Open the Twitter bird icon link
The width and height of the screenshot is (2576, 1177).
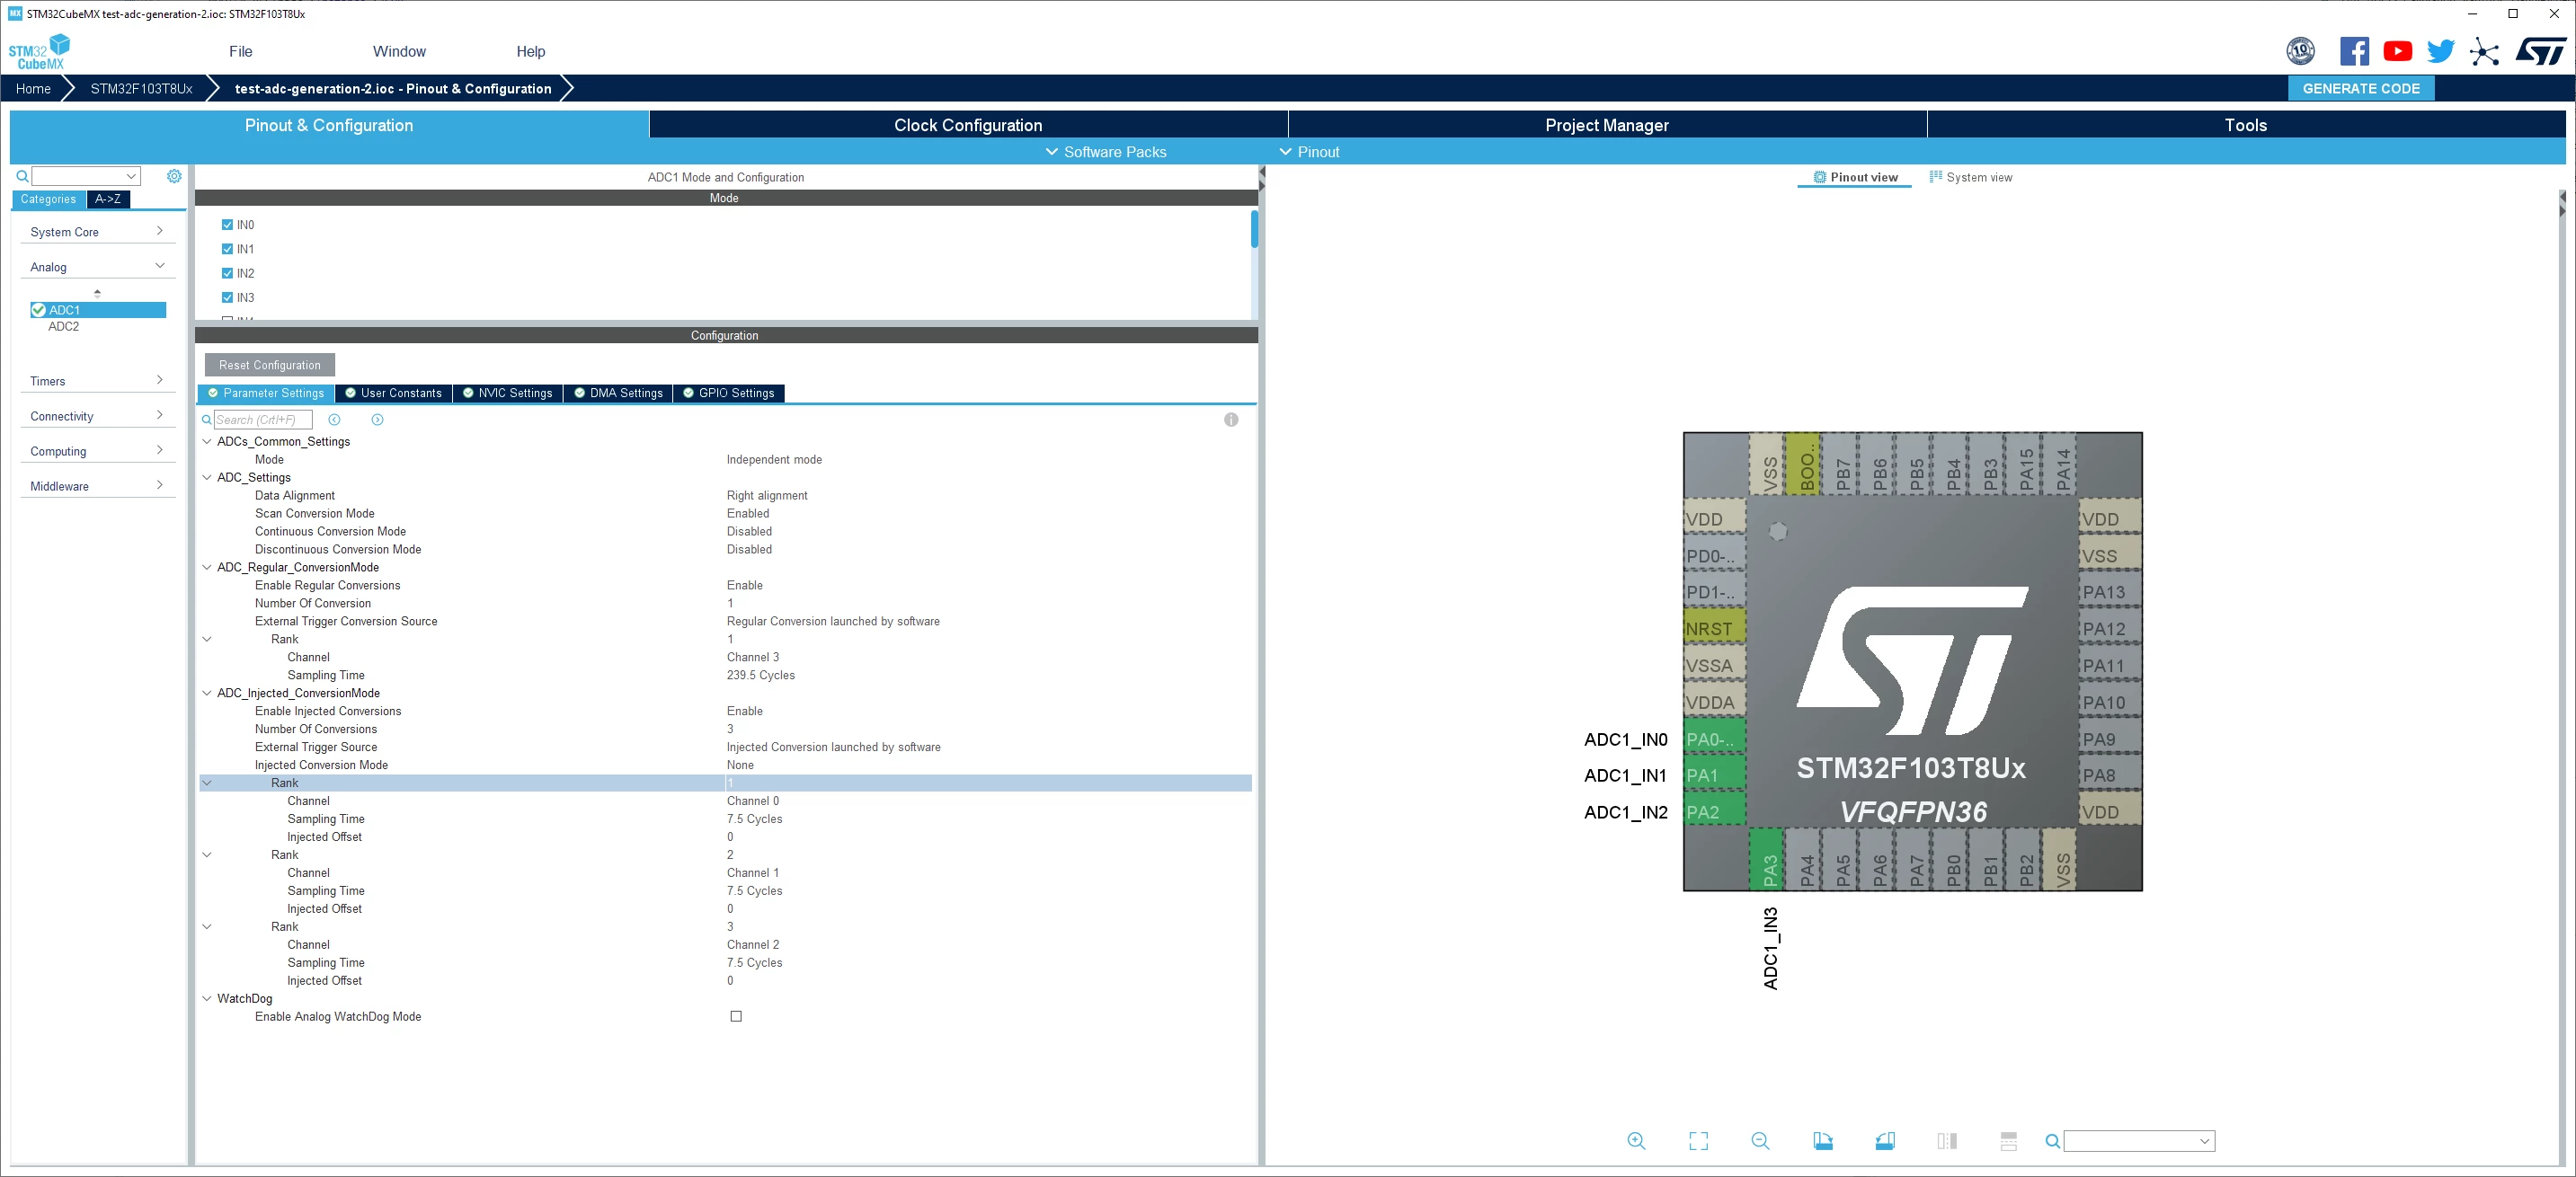tap(2440, 51)
